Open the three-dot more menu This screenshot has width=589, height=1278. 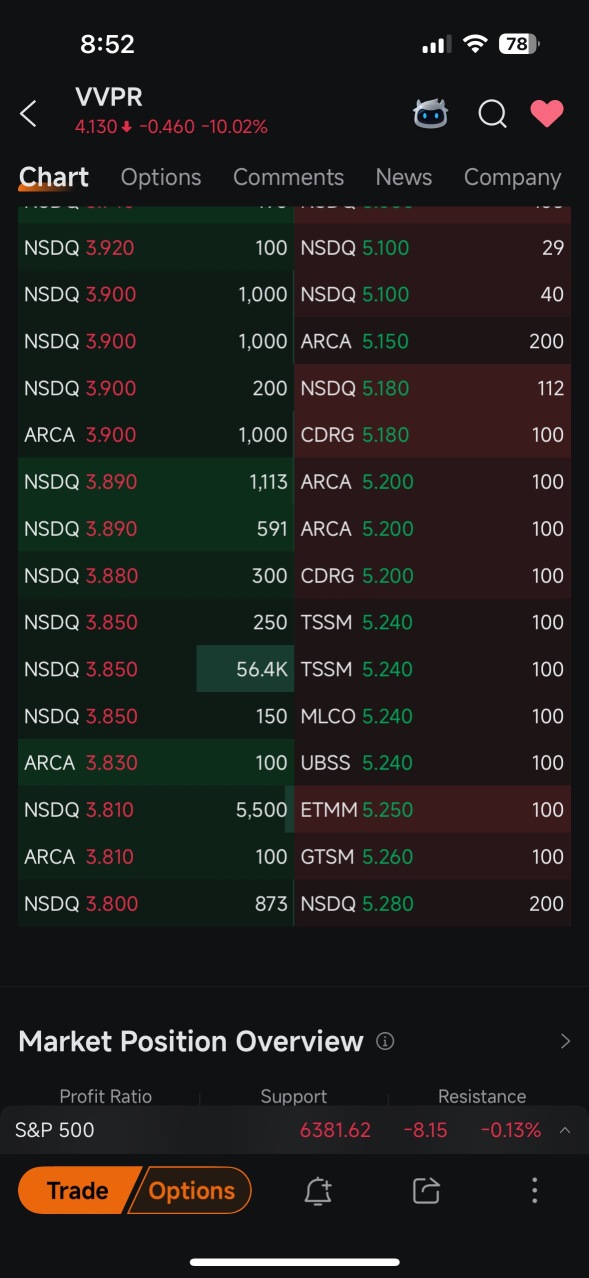coord(535,1190)
